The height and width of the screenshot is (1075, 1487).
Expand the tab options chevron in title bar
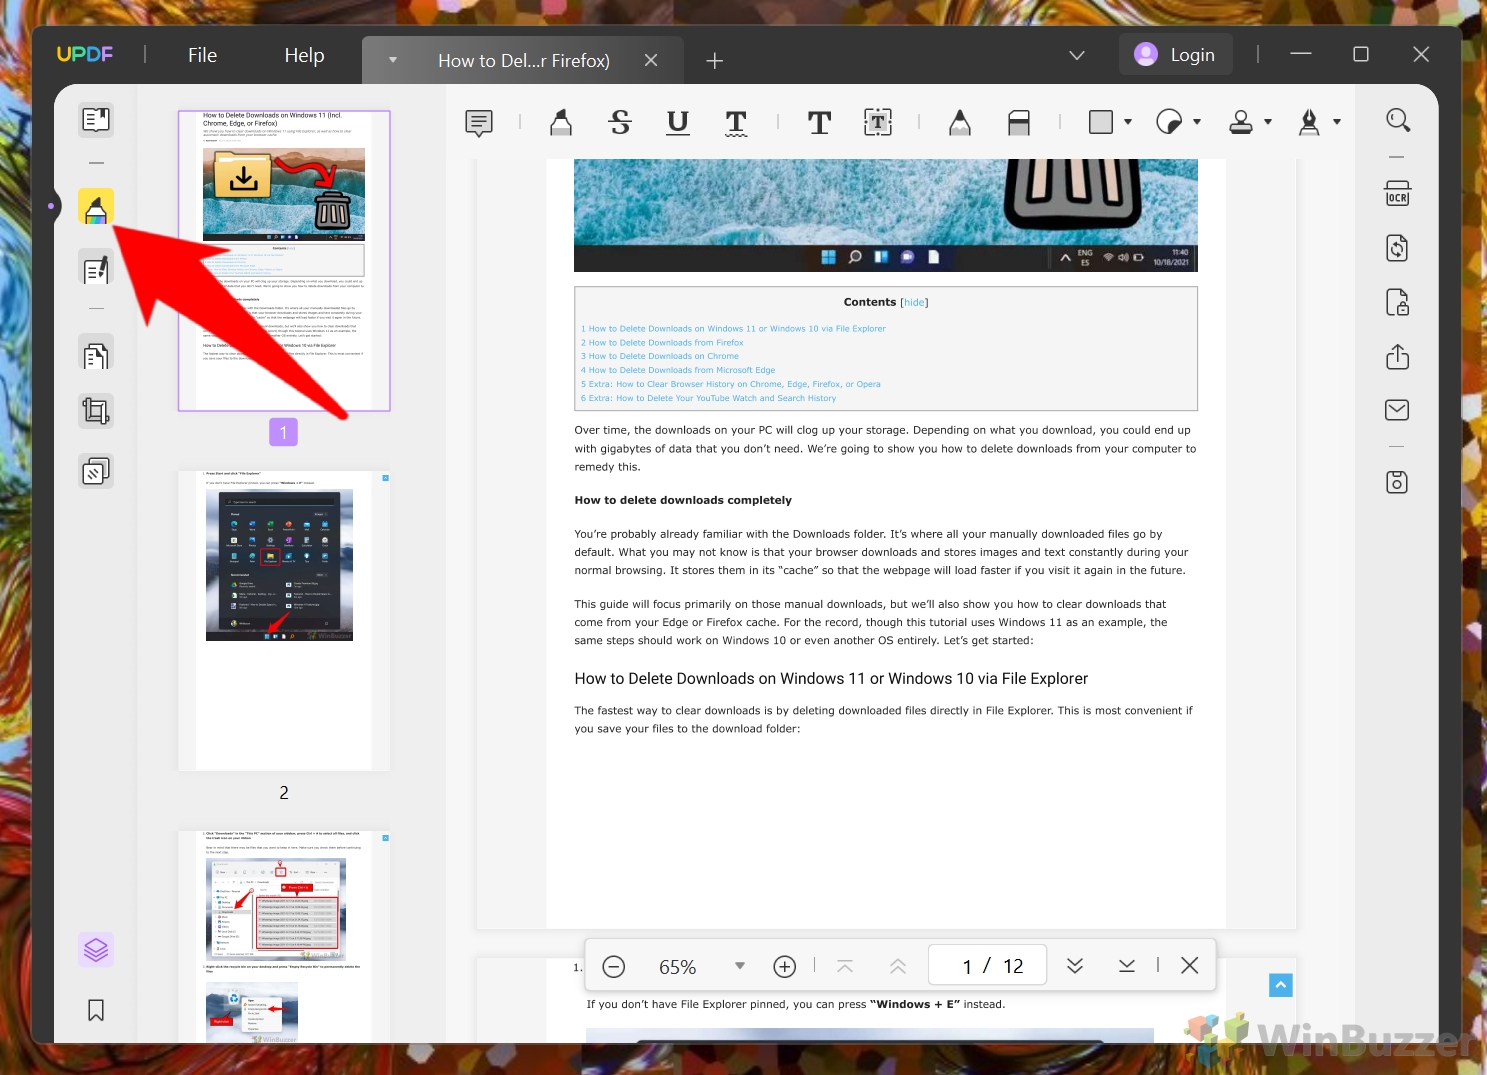click(x=1077, y=55)
